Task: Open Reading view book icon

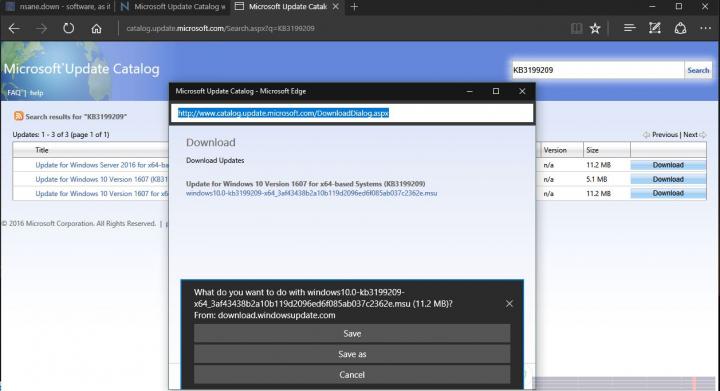Action: click(x=576, y=28)
